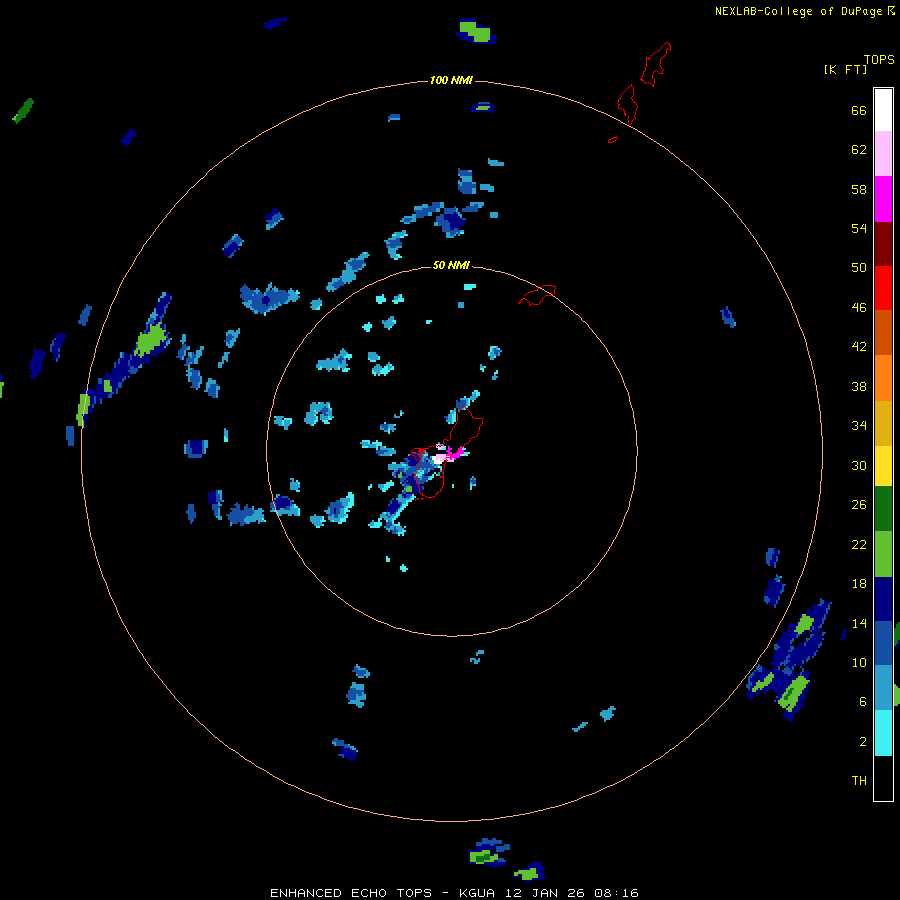Click the cyan legend color swatch
The height and width of the screenshot is (900, 900).
click(883, 734)
